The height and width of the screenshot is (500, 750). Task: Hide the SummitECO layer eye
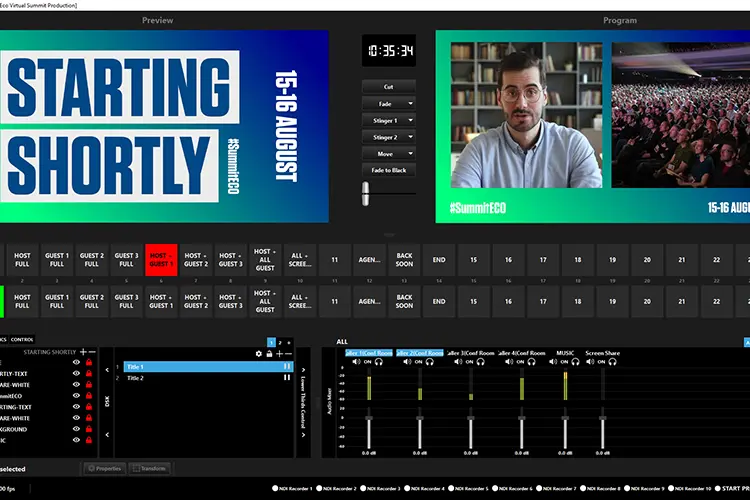point(76,395)
